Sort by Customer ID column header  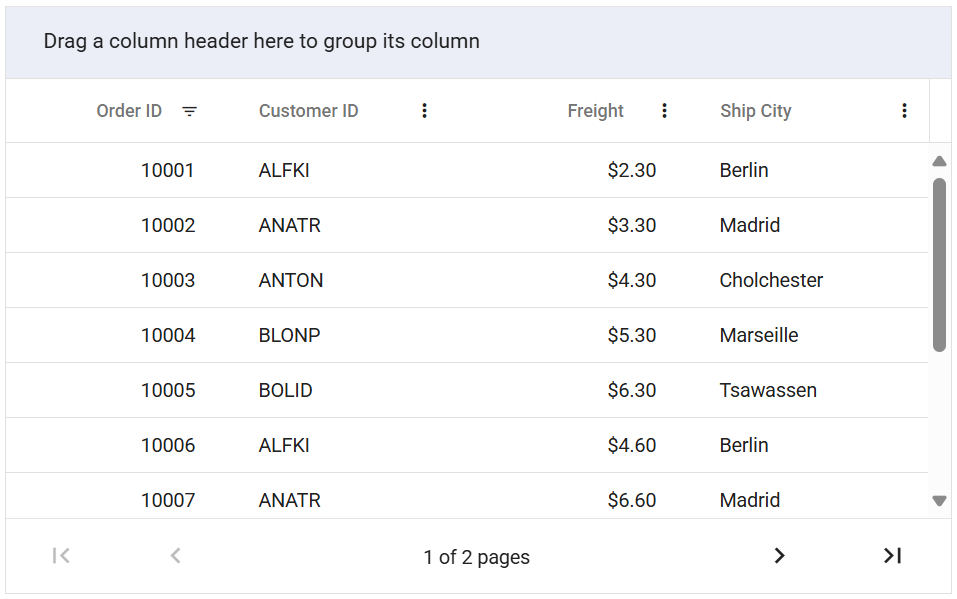pos(308,111)
